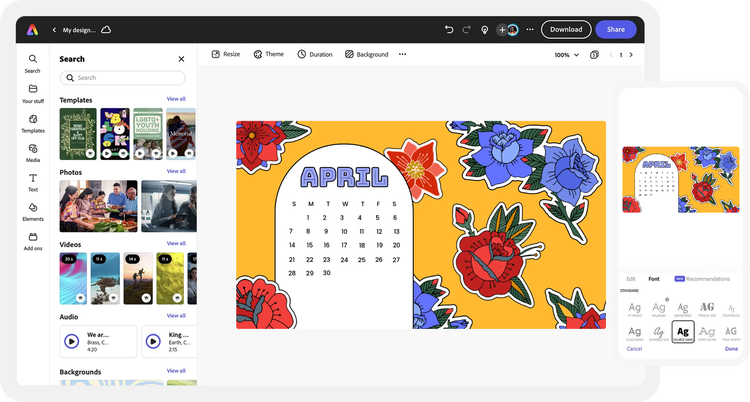Open the pages overview icon
The height and width of the screenshot is (402, 750).
[x=594, y=55]
